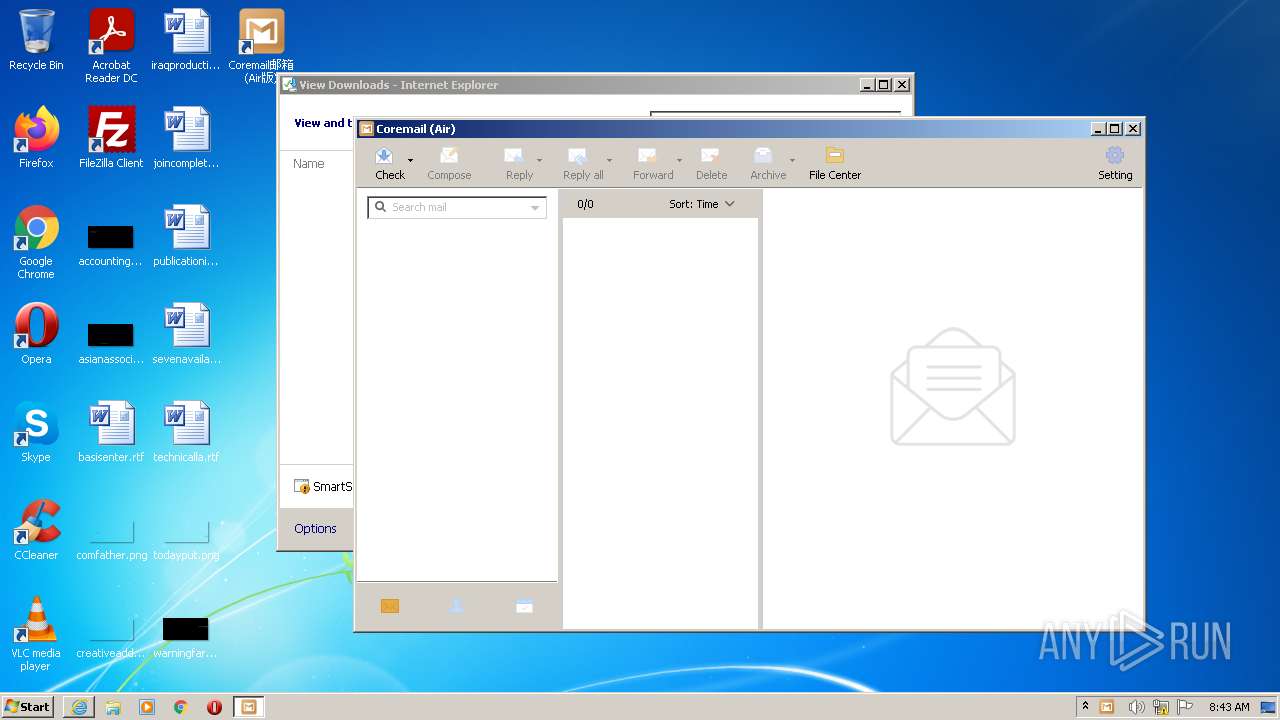Open Recycle Bin on the desktop
Screen dimensions: 1280x720
pos(36,41)
